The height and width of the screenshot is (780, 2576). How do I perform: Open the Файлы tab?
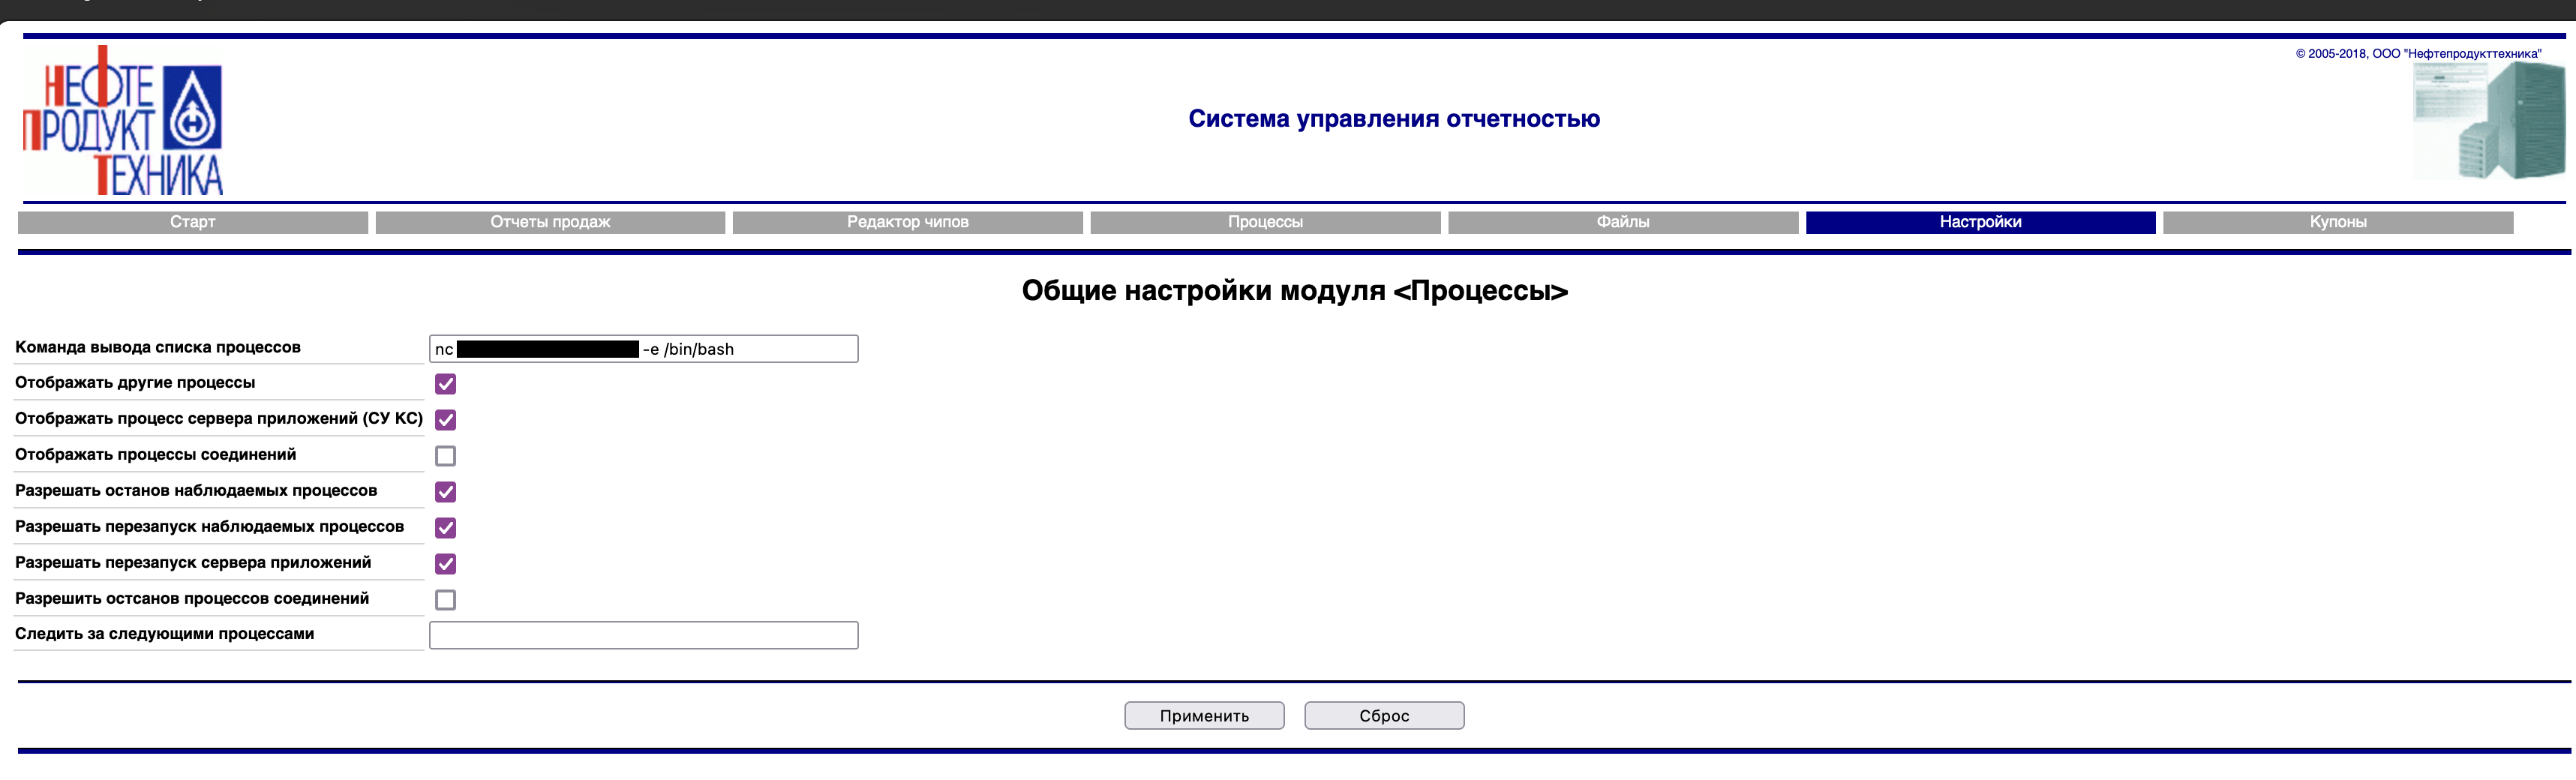tap(1622, 222)
